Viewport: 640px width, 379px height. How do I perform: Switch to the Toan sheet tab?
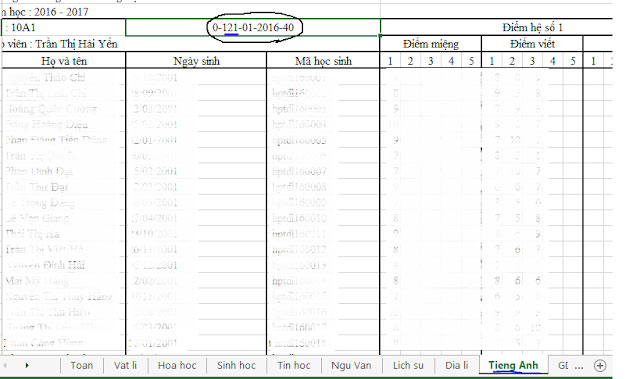(82, 365)
